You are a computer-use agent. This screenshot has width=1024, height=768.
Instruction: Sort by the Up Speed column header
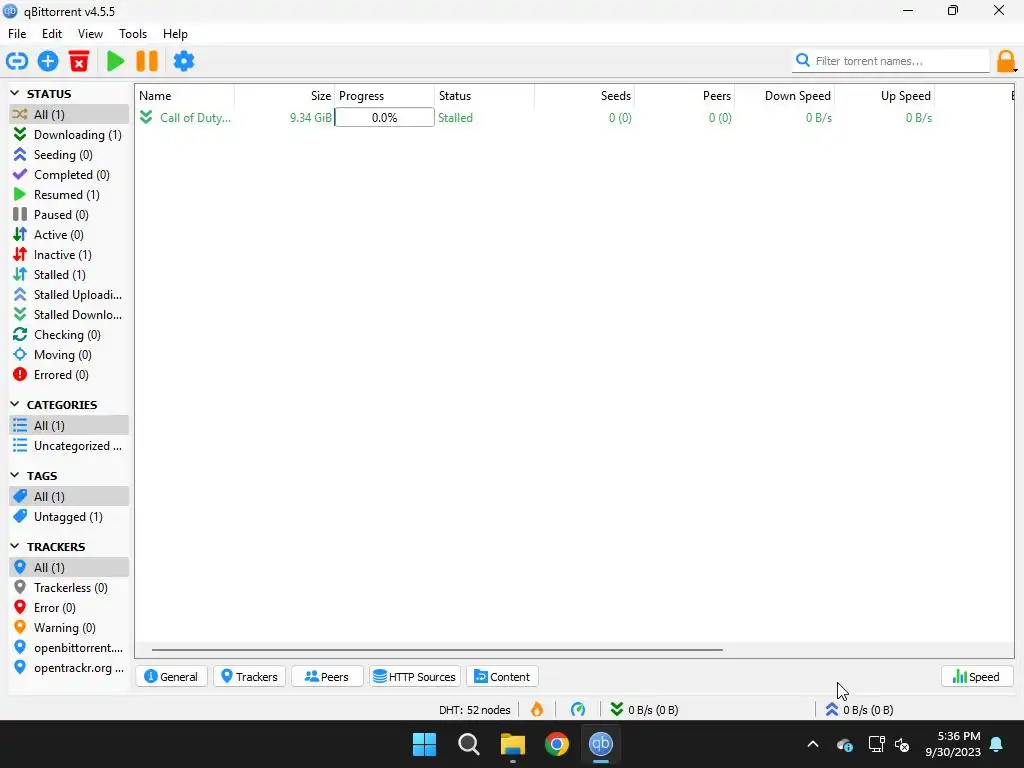click(x=884, y=96)
